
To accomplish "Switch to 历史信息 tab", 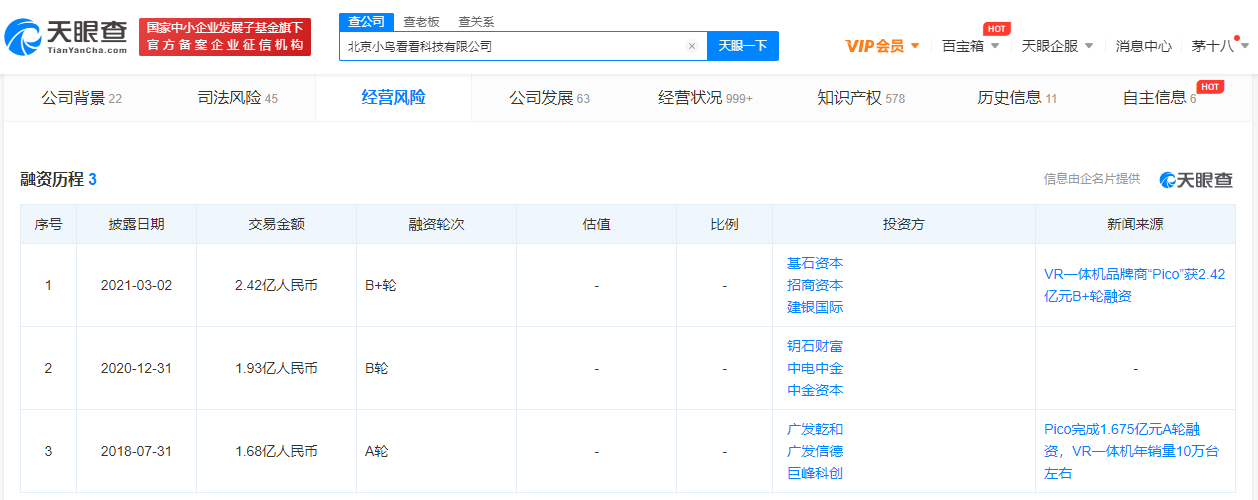I will [1017, 98].
